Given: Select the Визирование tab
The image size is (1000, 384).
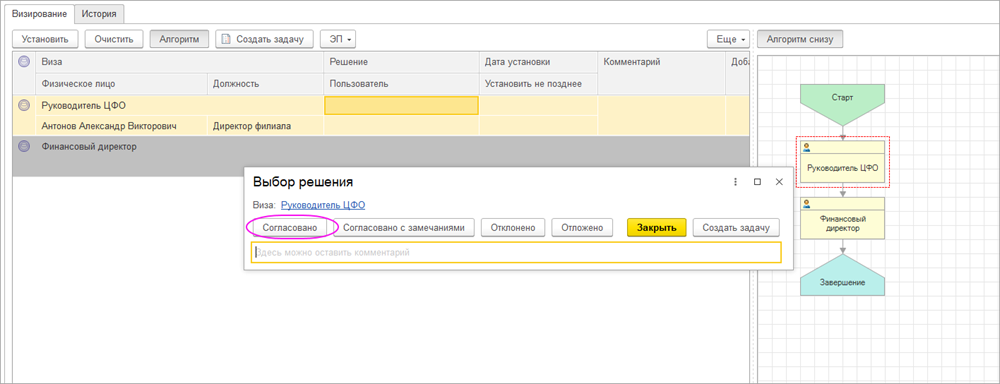Looking at the screenshot, I should (40, 13).
